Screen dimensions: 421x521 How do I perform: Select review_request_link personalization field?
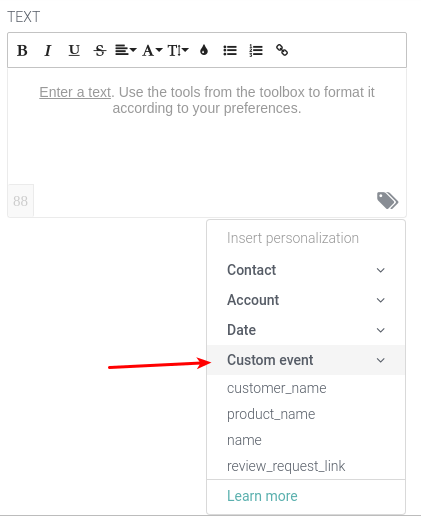(x=286, y=466)
